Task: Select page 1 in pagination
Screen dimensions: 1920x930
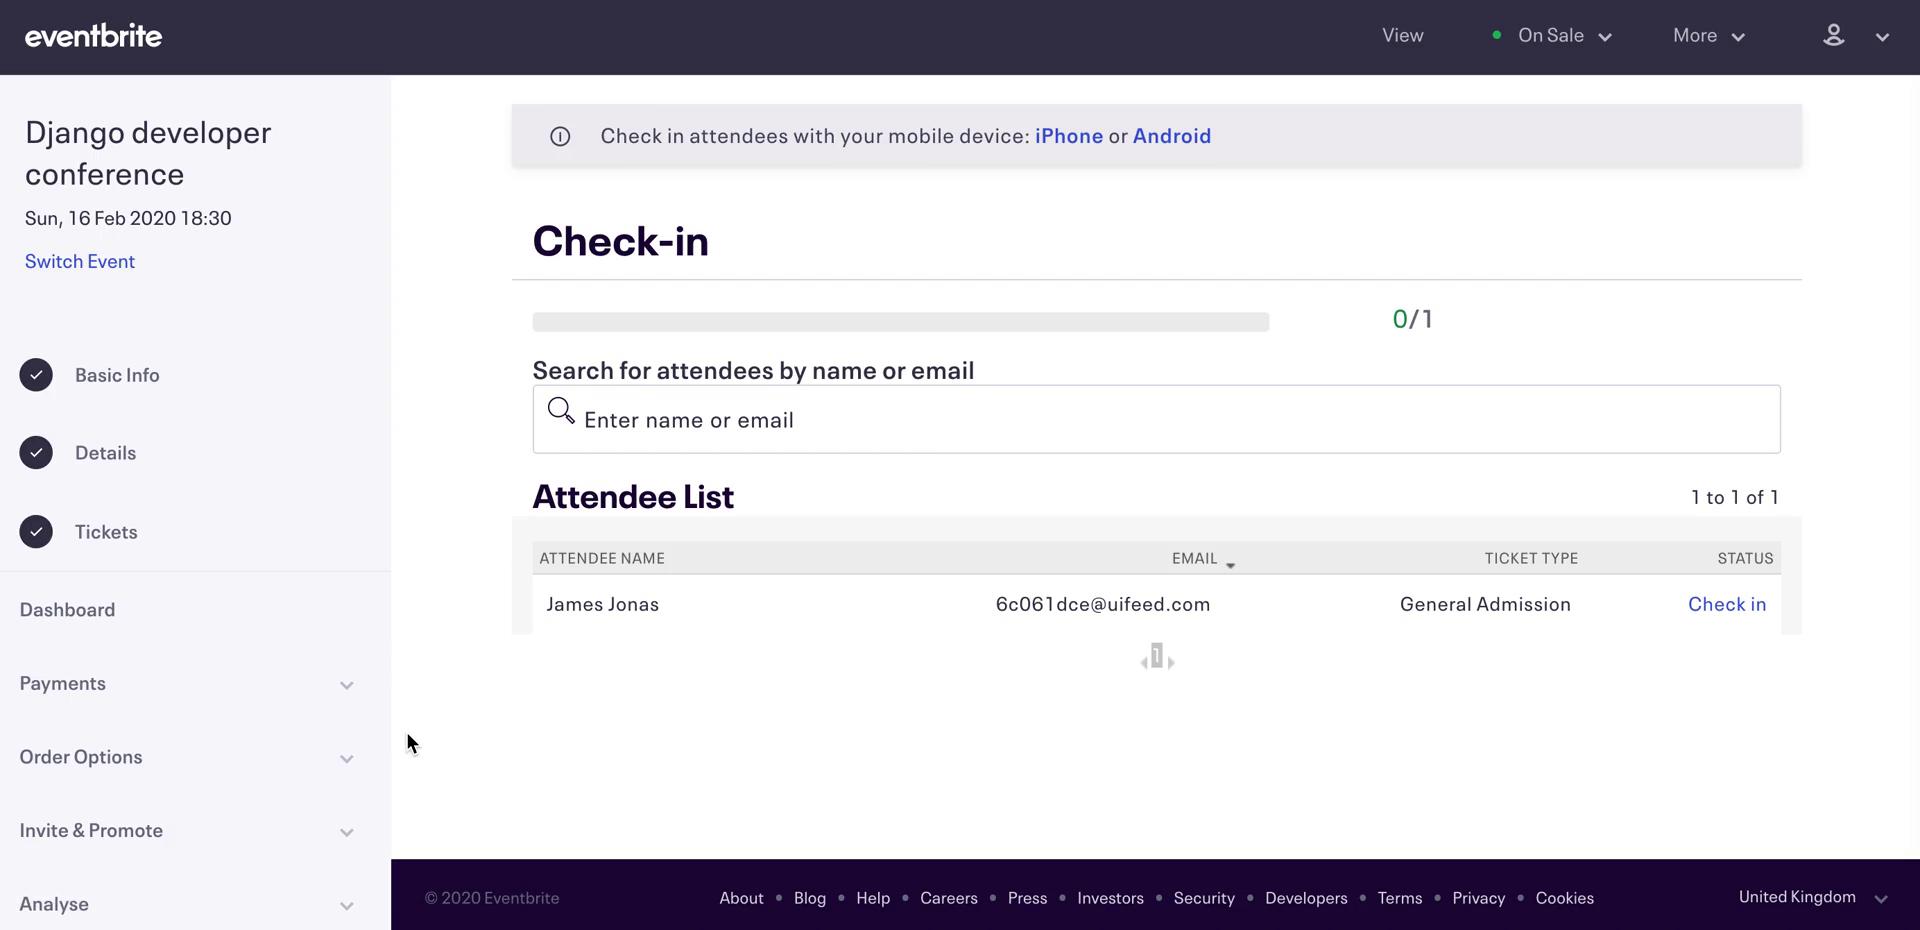Action: pos(1157,656)
